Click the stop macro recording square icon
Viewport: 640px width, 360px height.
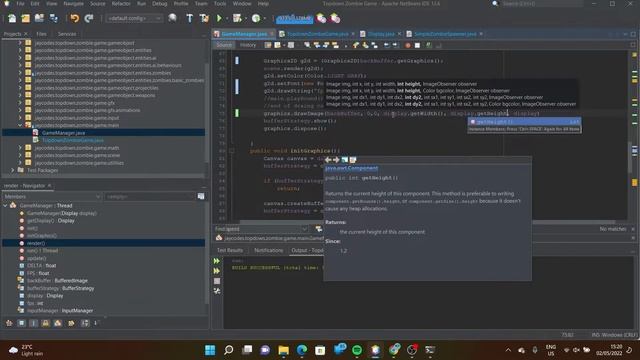(417, 45)
